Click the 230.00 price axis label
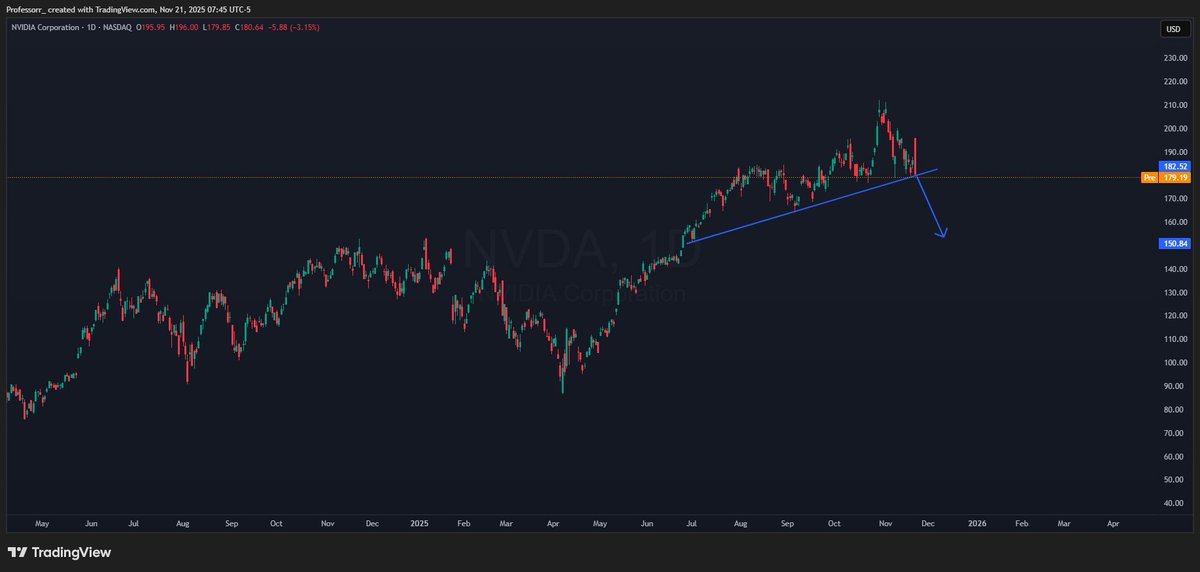 tap(1174, 58)
